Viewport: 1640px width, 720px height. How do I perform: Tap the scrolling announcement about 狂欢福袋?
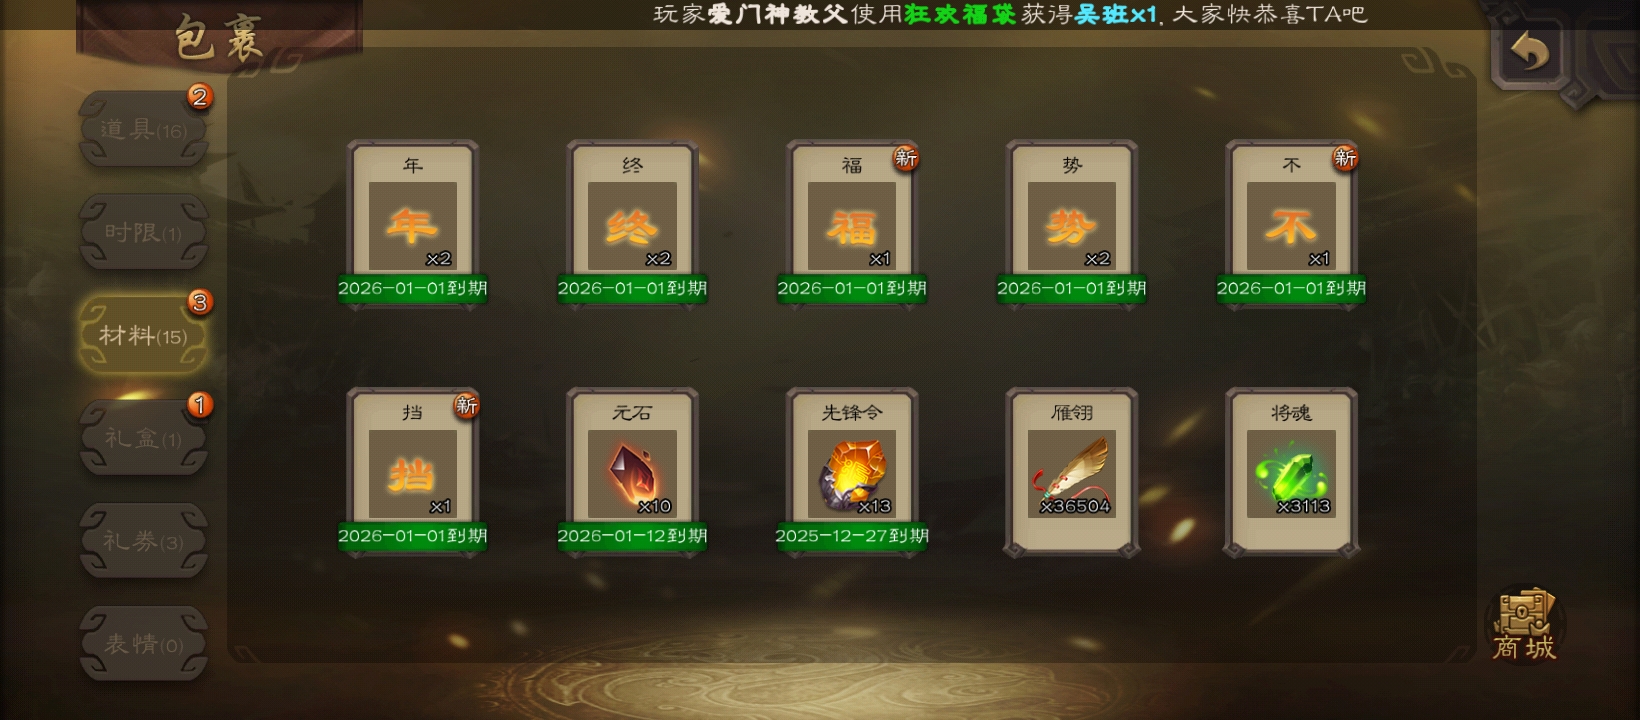1010,14
